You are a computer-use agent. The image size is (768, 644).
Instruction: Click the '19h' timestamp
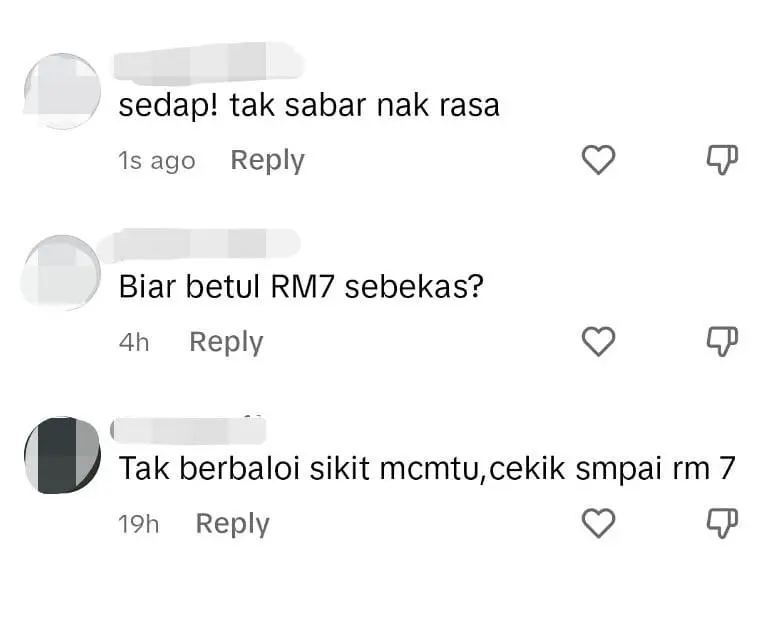pos(139,525)
